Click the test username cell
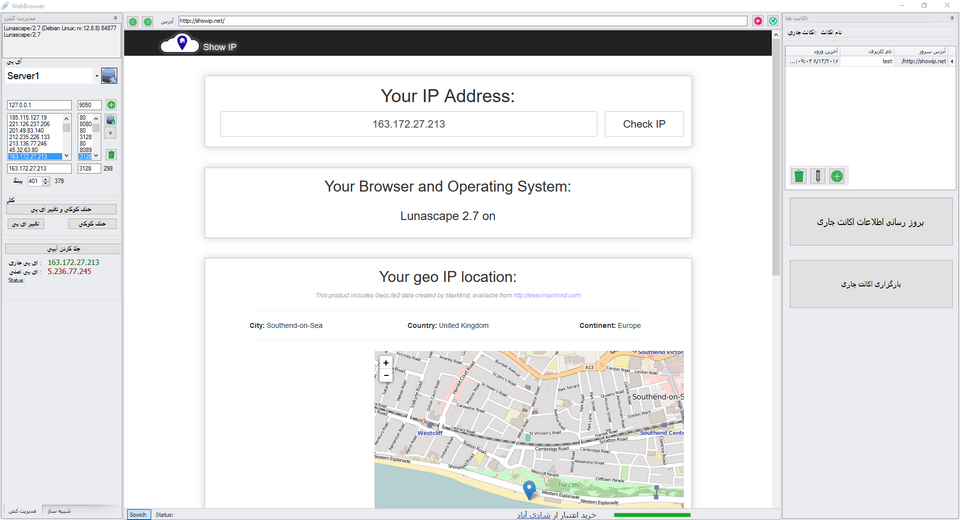Viewport: 960px width, 520px height. point(867,62)
